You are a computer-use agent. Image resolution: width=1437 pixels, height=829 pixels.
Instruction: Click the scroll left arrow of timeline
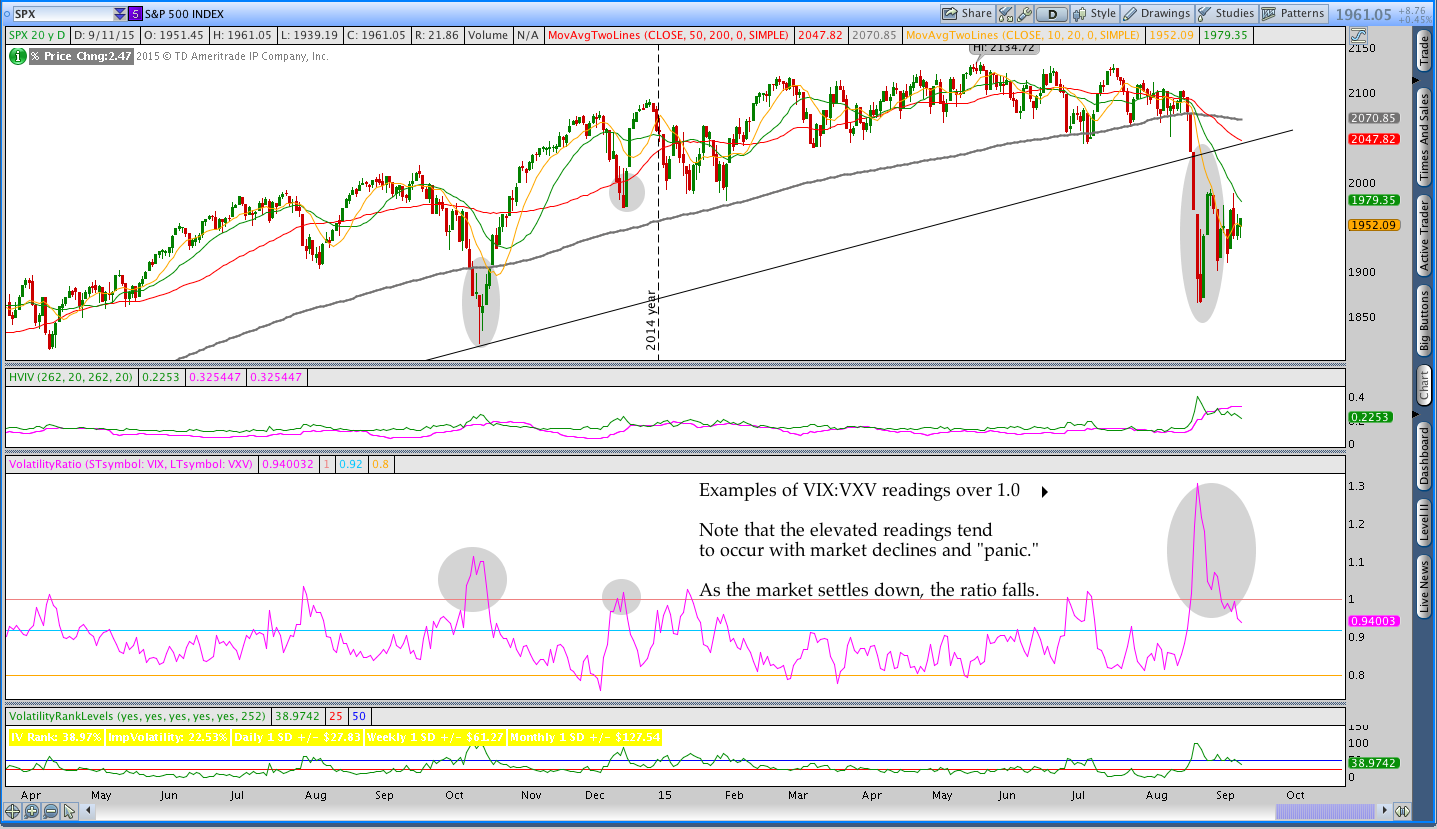pyautogui.click(x=88, y=811)
